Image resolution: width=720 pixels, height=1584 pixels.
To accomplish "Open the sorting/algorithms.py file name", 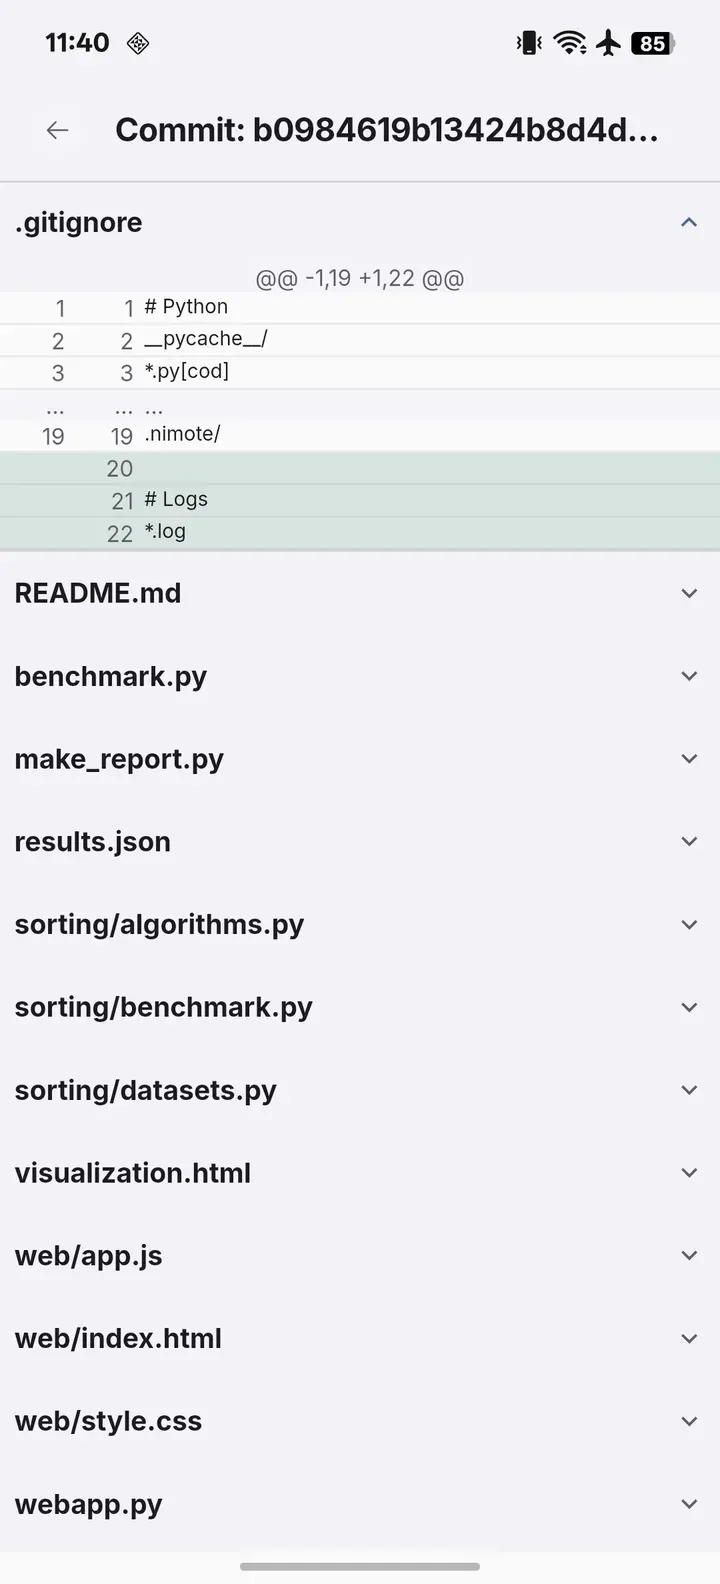I will (x=159, y=925).
